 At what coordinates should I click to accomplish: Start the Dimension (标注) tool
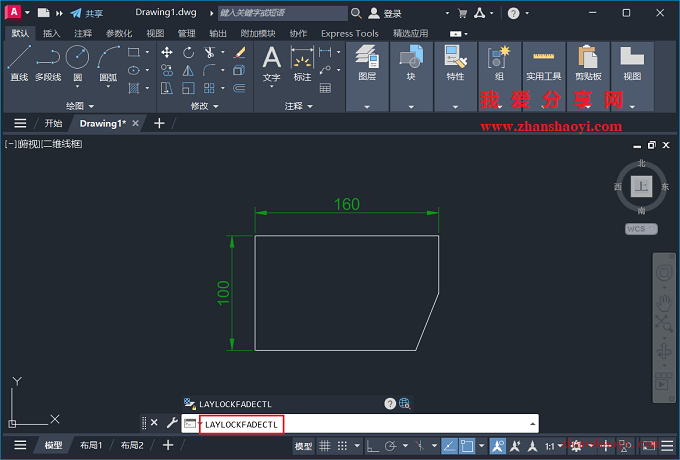(x=302, y=64)
